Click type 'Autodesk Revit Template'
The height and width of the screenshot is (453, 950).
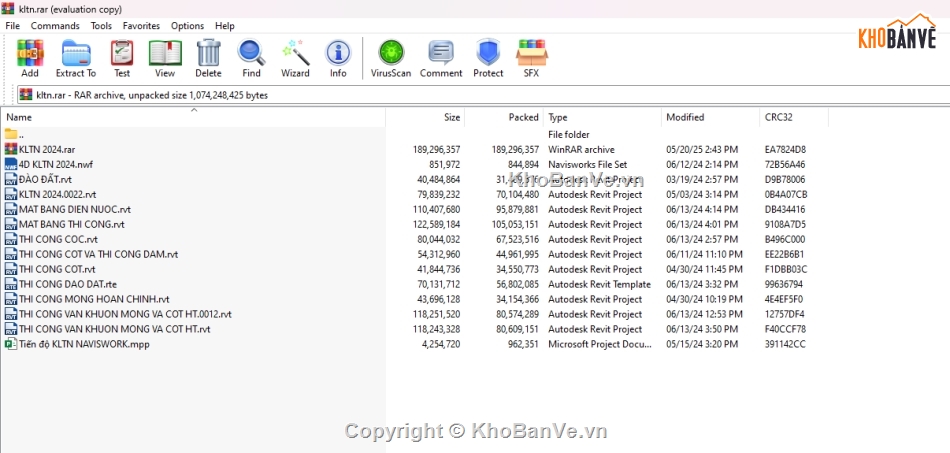[599, 284]
